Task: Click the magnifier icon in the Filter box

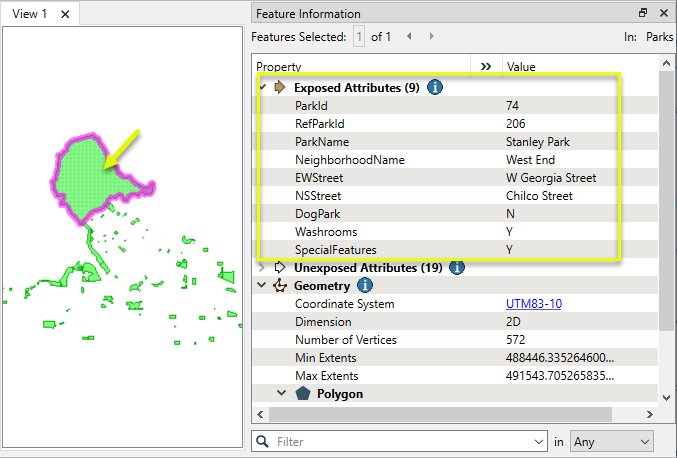Action: click(x=263, y=441)
